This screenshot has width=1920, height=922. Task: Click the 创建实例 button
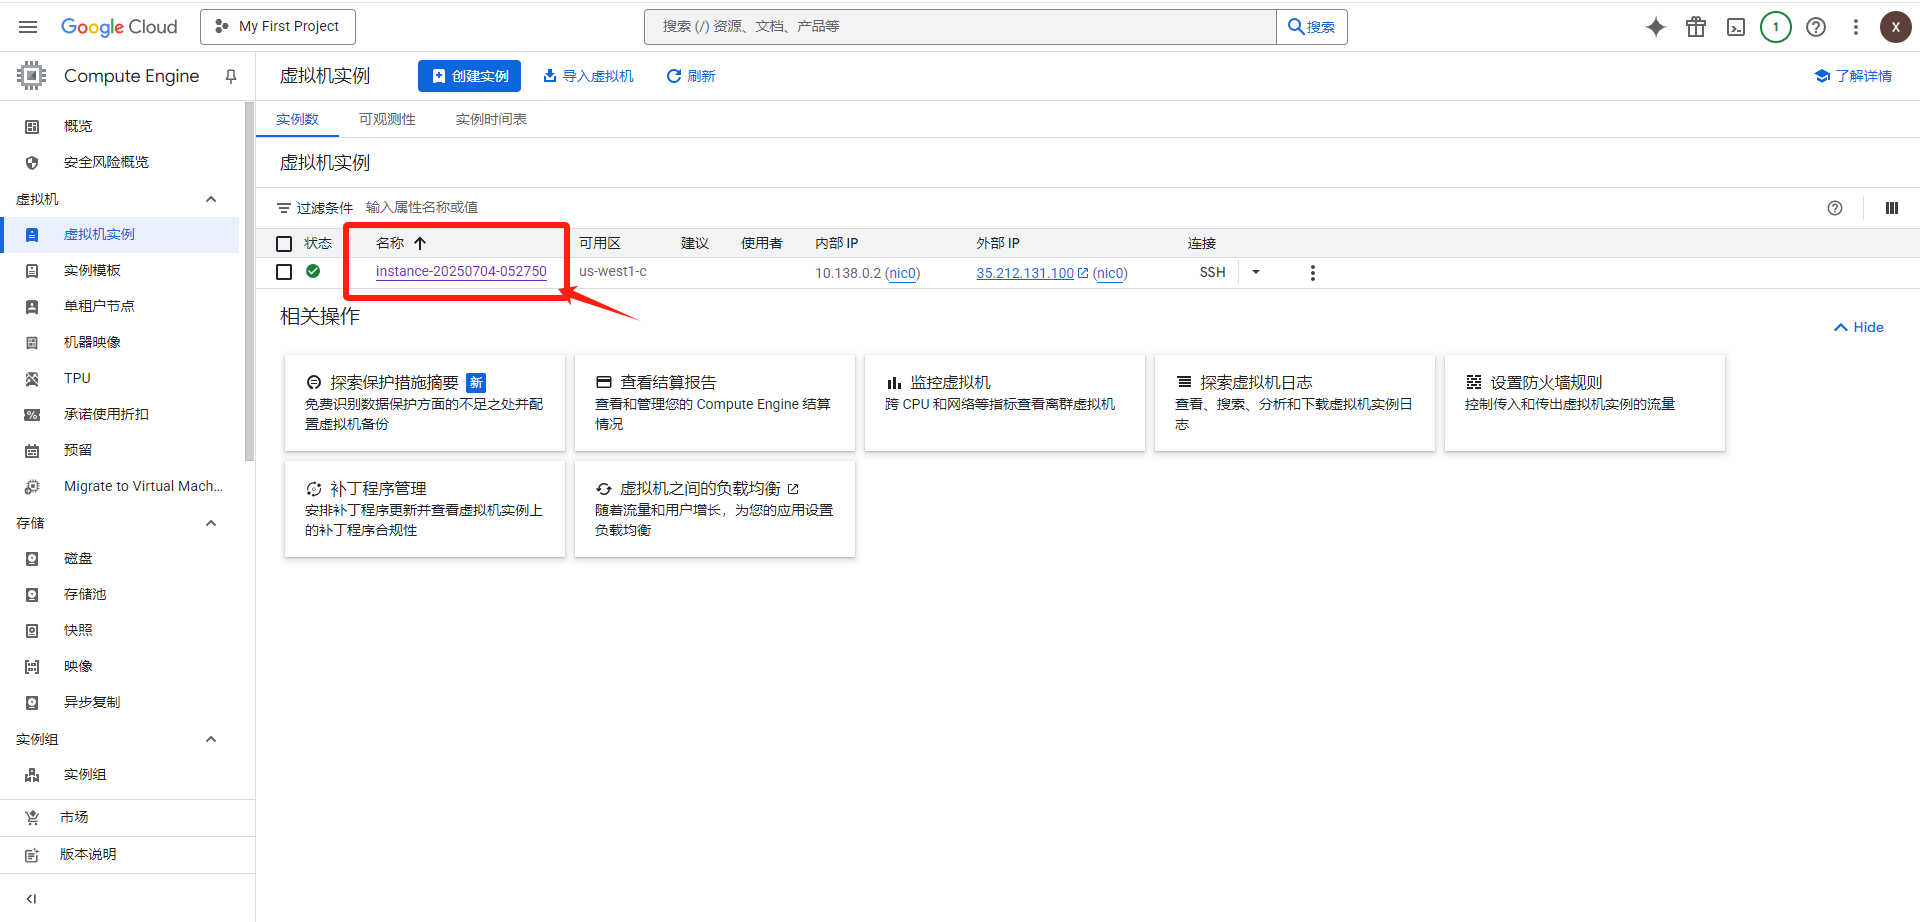(469, 76)
